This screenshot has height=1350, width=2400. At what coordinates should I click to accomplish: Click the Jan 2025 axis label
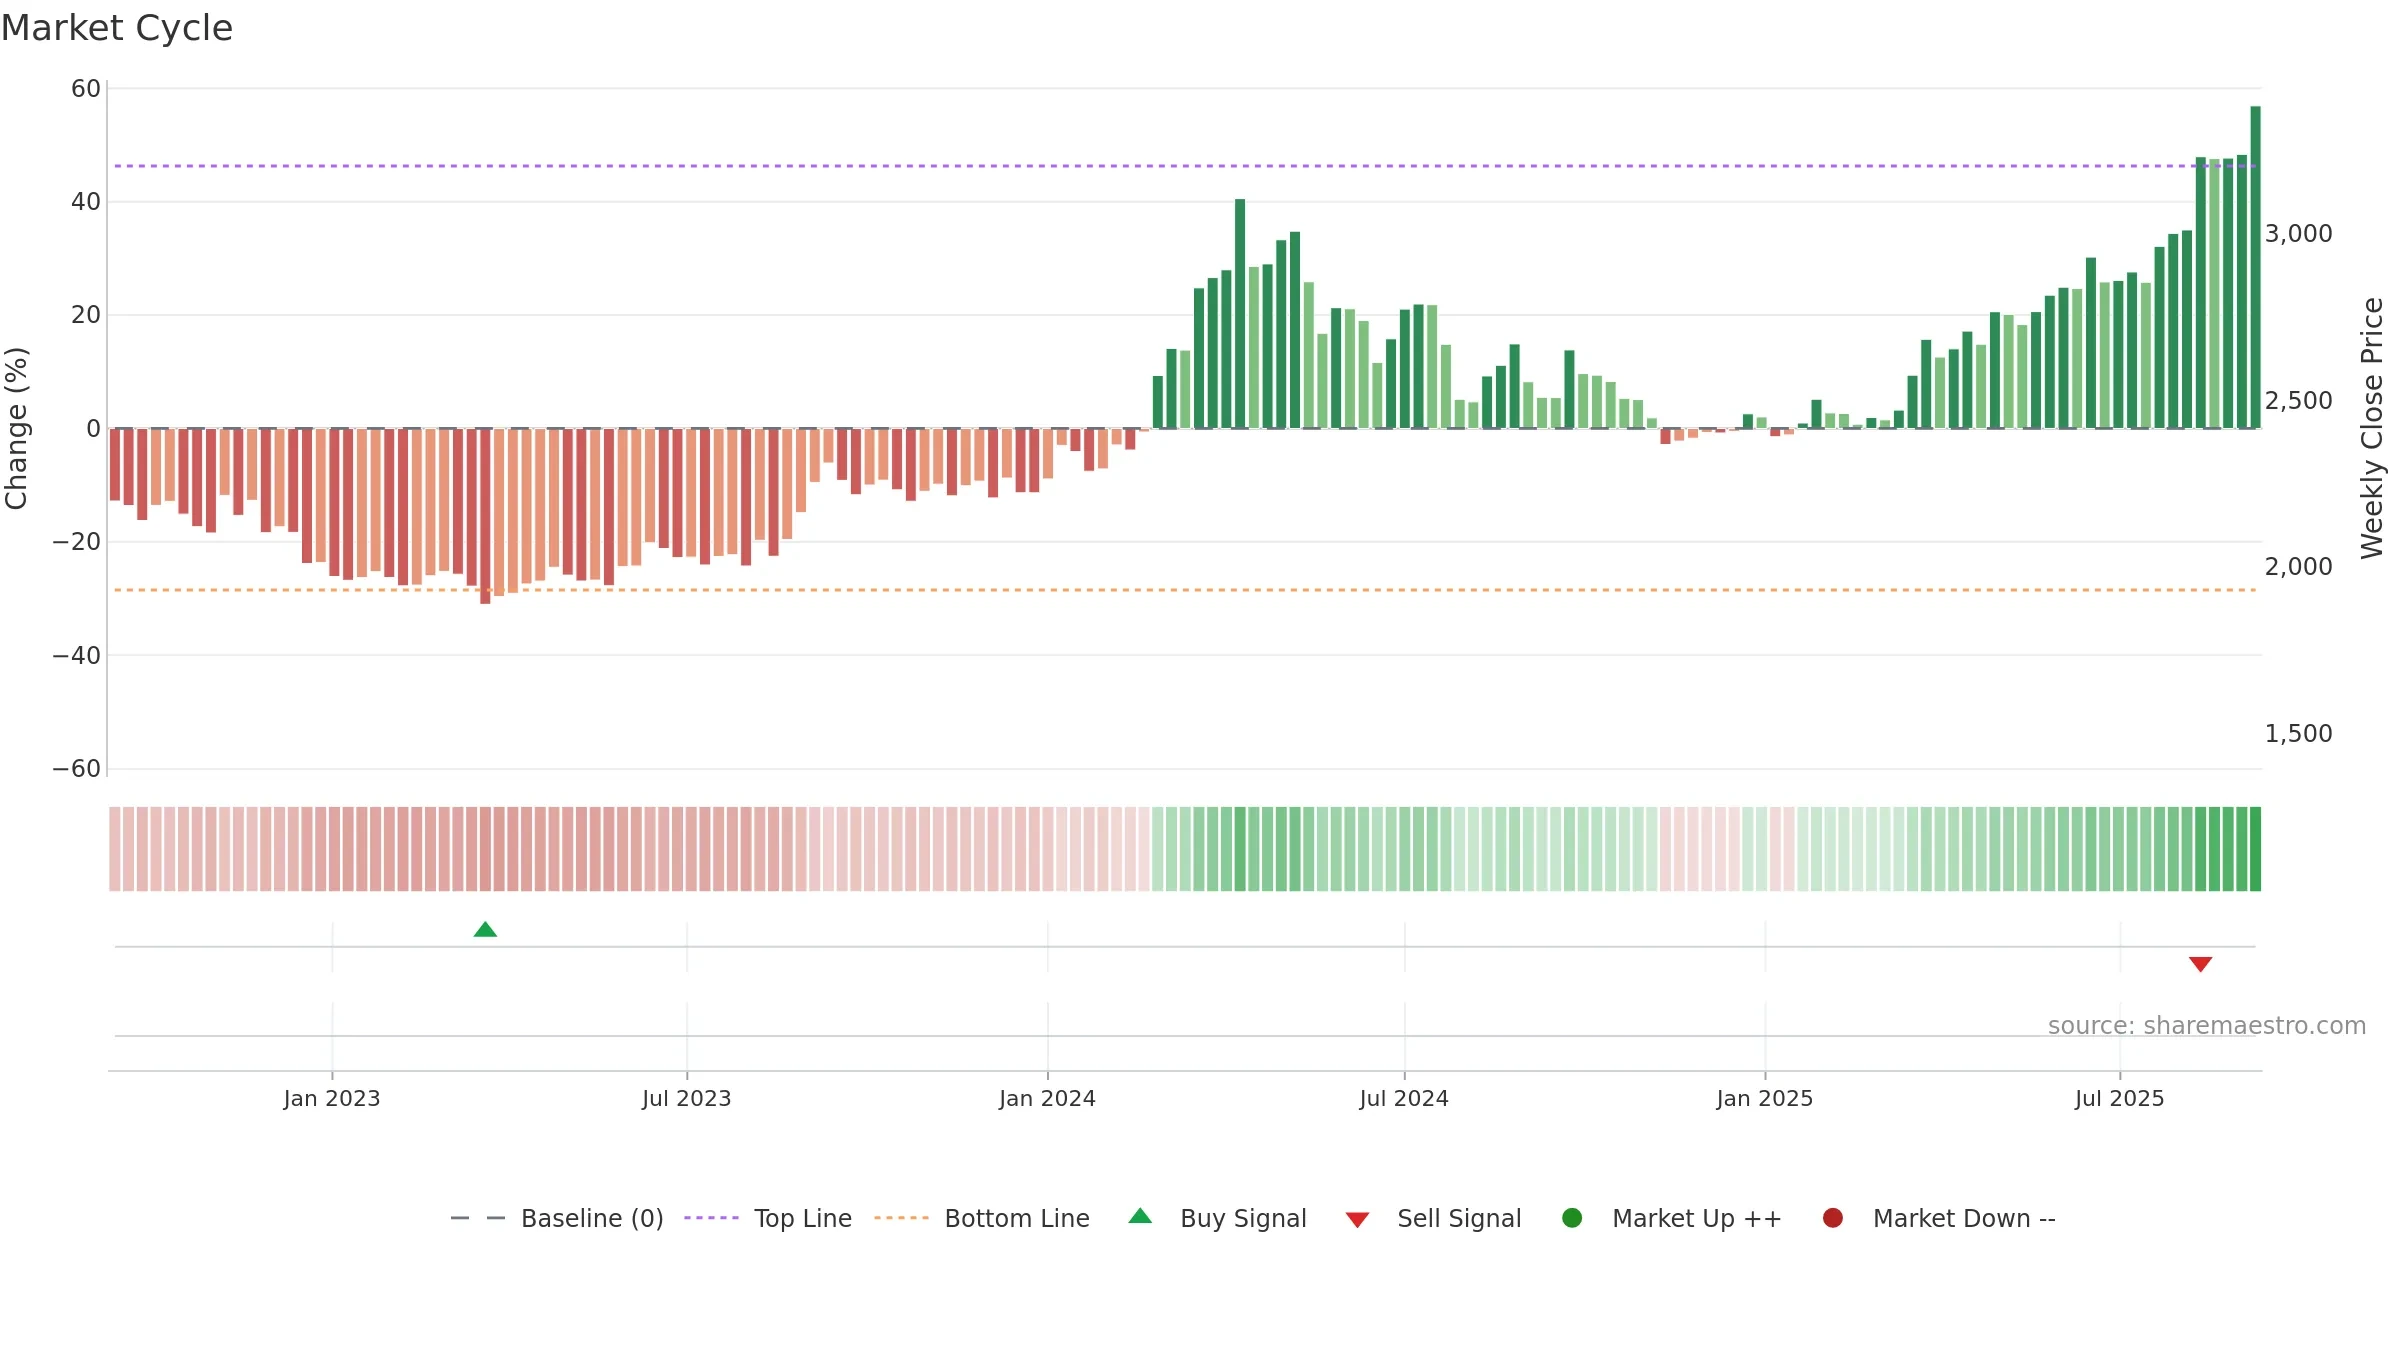[x=1765, y=1098]
